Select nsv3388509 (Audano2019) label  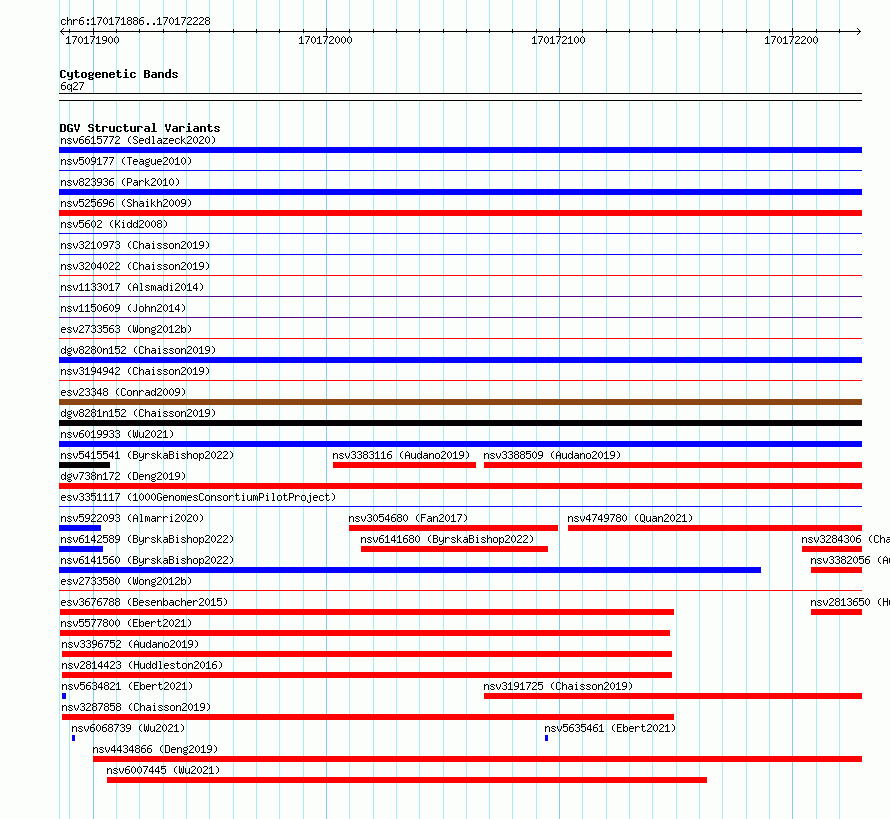click(552, 455)
